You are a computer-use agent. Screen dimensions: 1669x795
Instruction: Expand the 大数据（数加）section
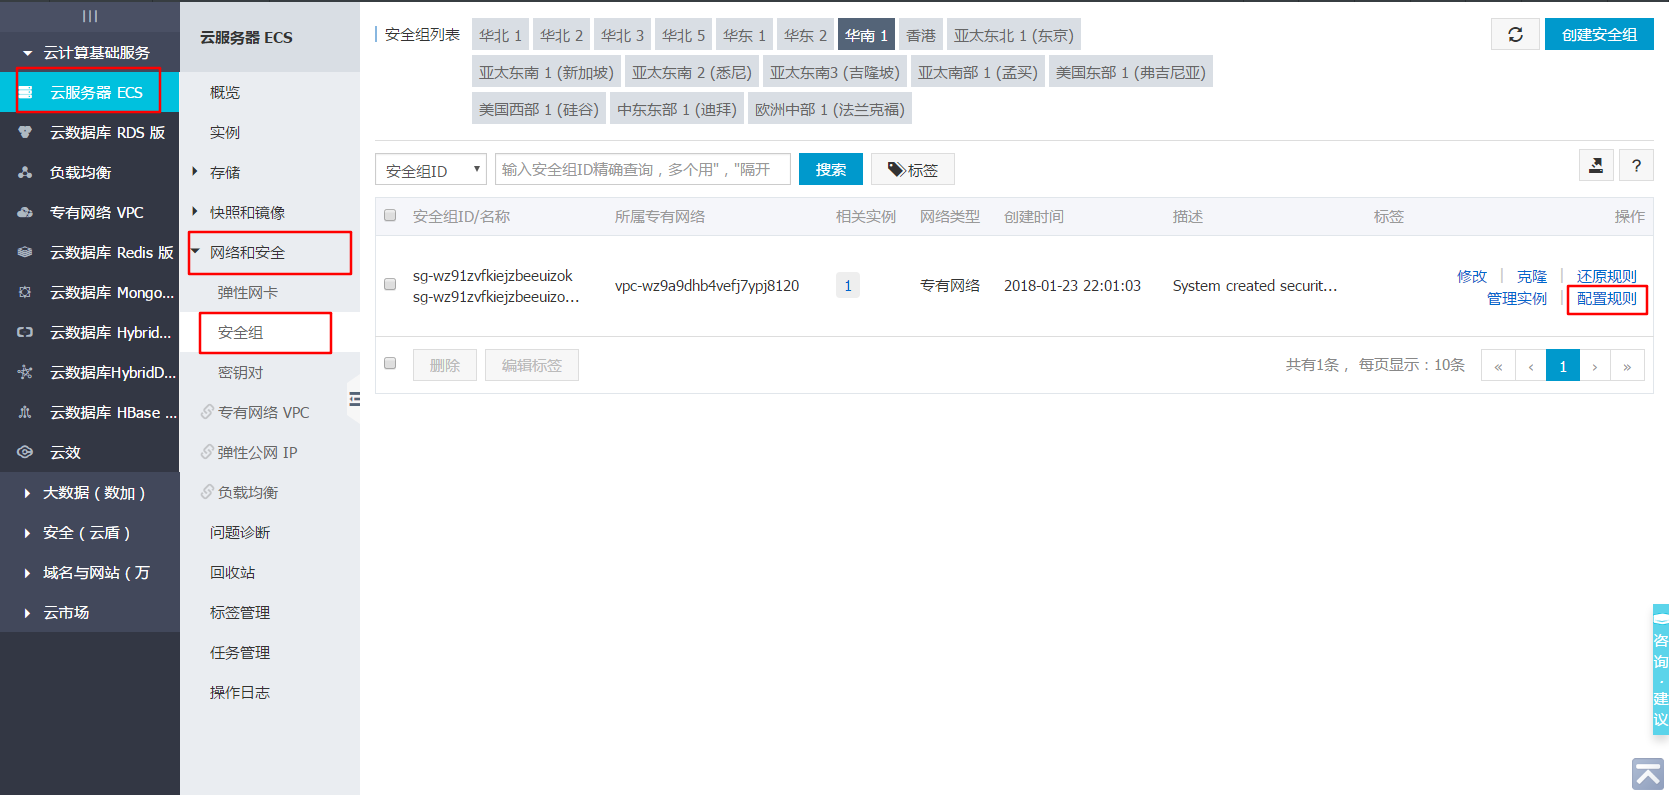click(90, 492)
